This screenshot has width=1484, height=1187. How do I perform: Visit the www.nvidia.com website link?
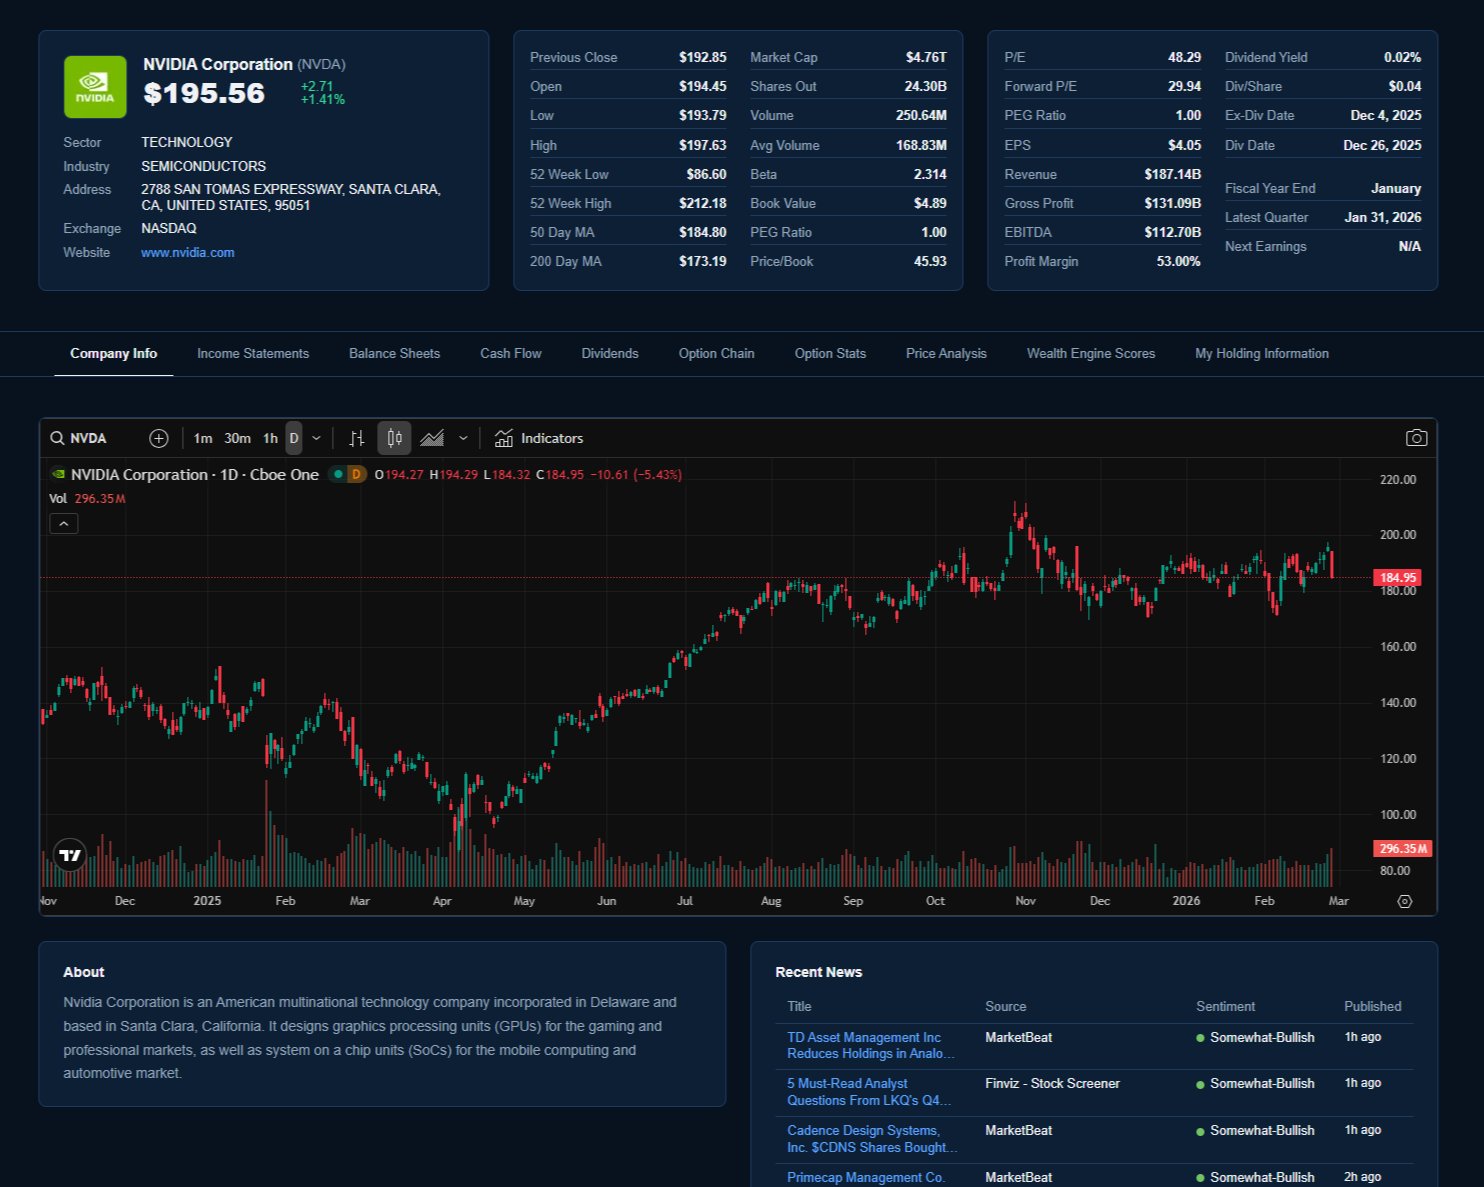tap(187, 252)
